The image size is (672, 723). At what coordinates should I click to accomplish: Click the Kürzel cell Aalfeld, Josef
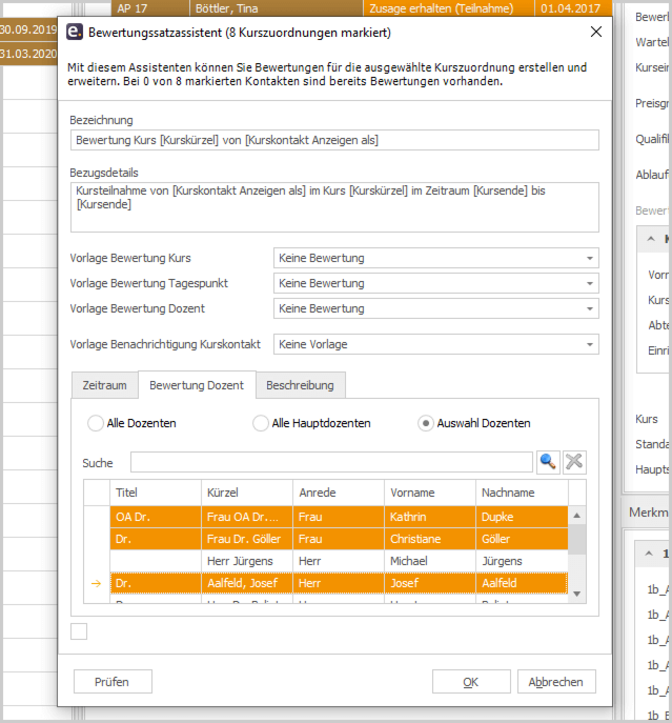247,583
